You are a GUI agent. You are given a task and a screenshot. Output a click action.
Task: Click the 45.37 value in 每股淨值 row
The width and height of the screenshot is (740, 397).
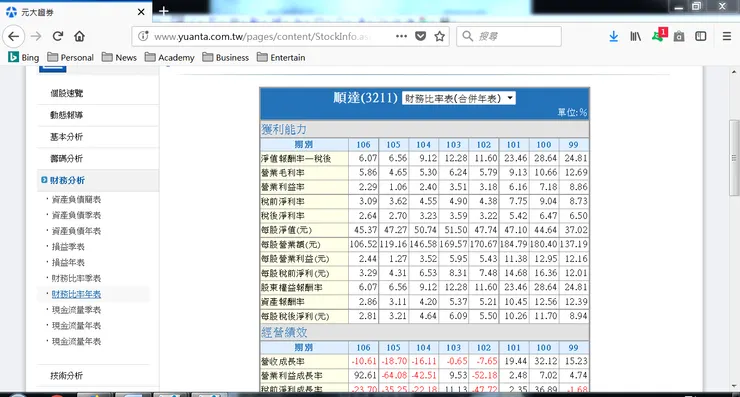point(368,230)
